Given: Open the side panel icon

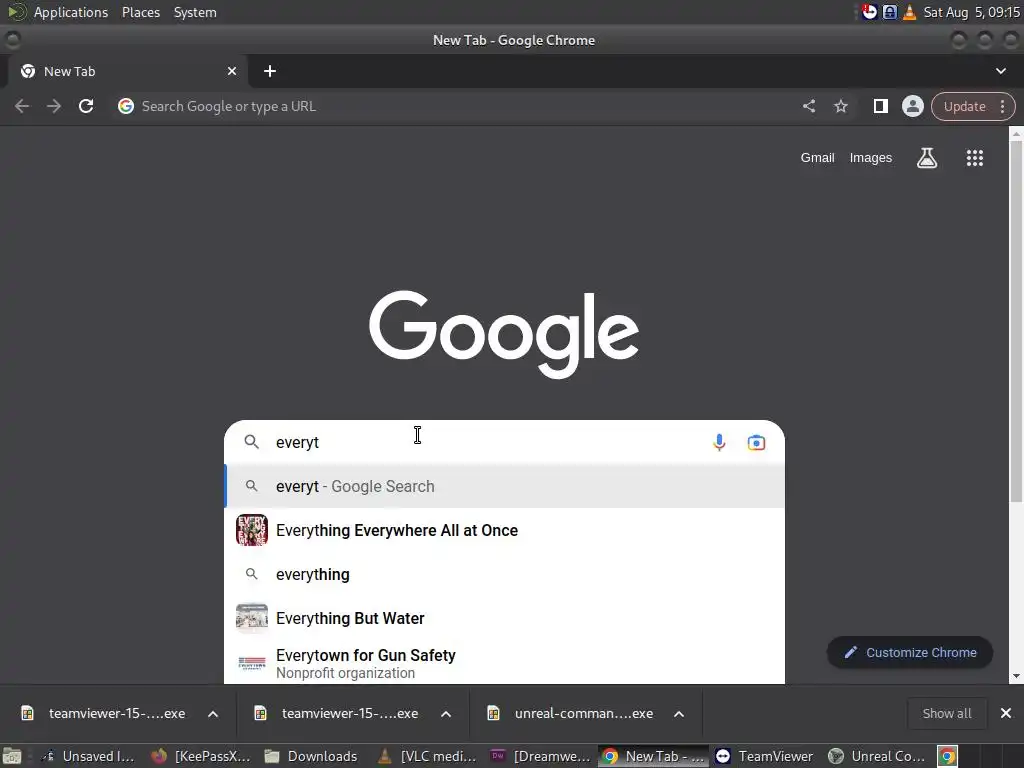Looking at the screenshot, I should [x=880, y=106].
